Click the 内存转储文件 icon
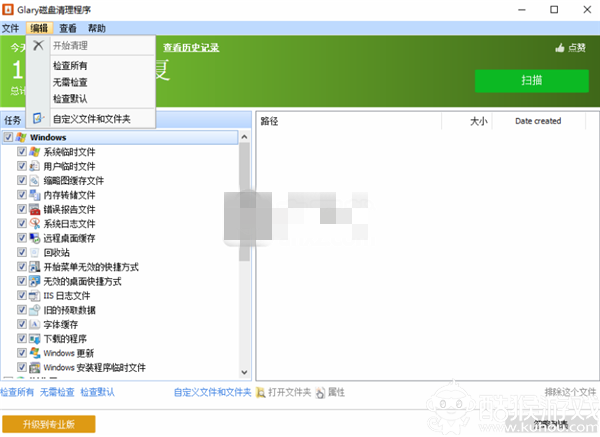The width and height of the screenshot is (600, 437). tap(34, 195)
